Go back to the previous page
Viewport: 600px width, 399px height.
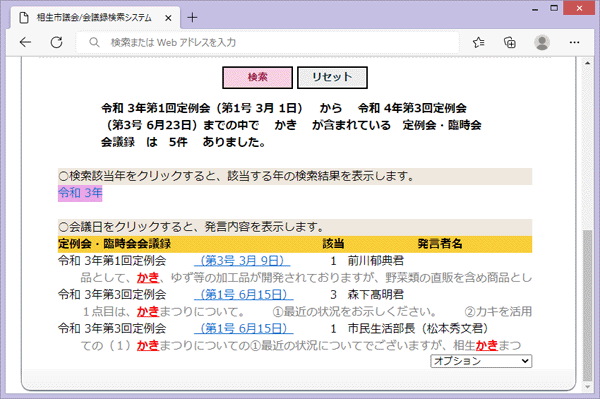point(25,42)
